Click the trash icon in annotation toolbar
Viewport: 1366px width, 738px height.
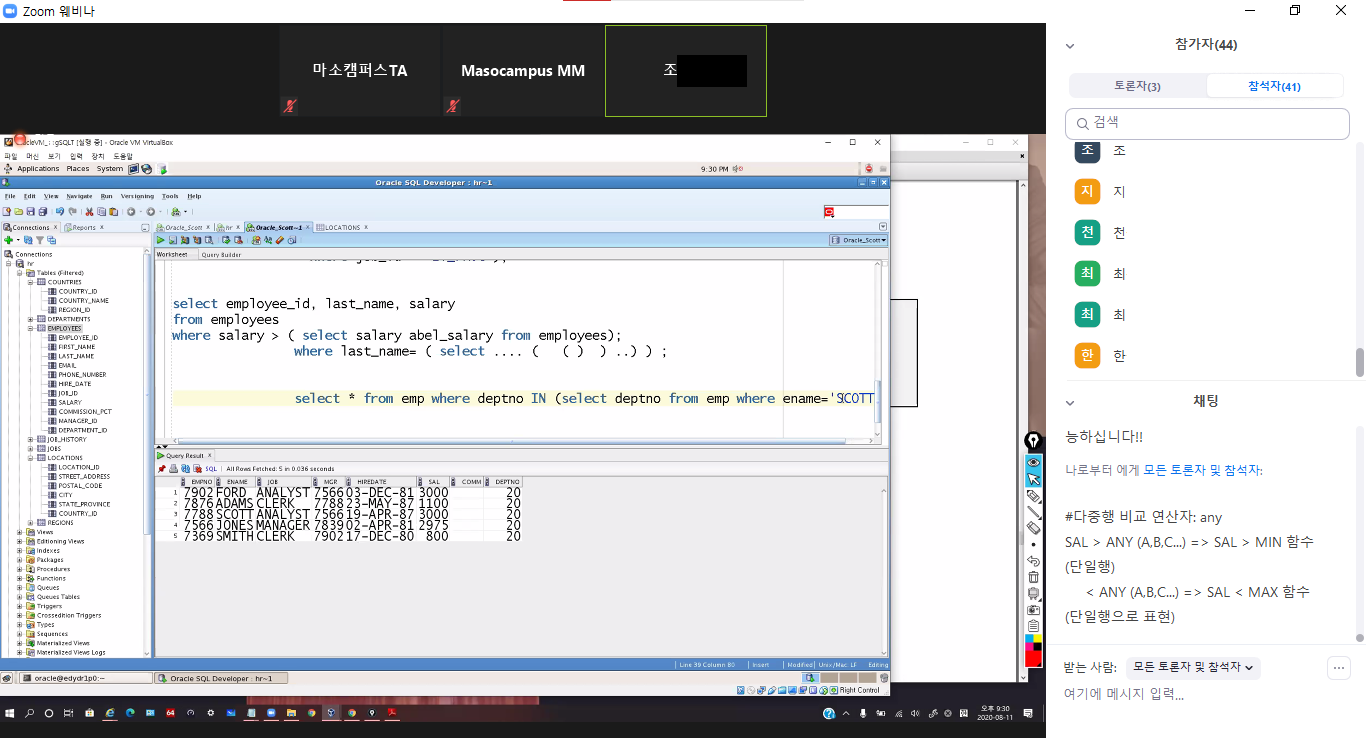click(1034, 577)
